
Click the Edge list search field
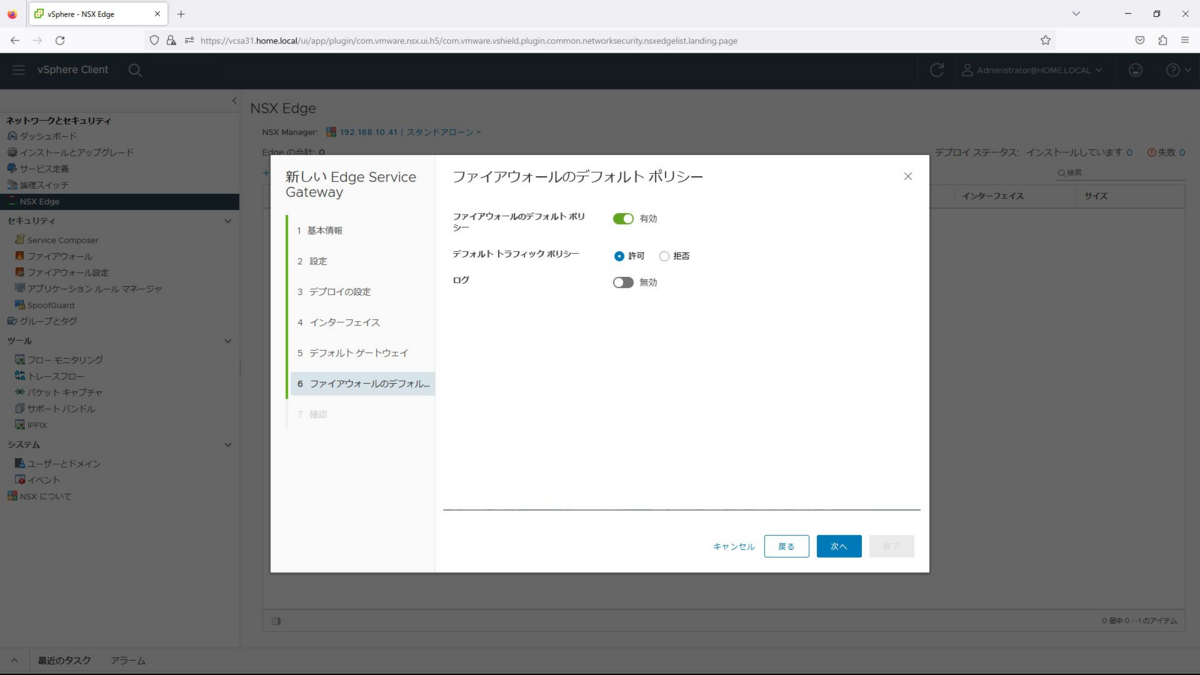coord(1120,173)
